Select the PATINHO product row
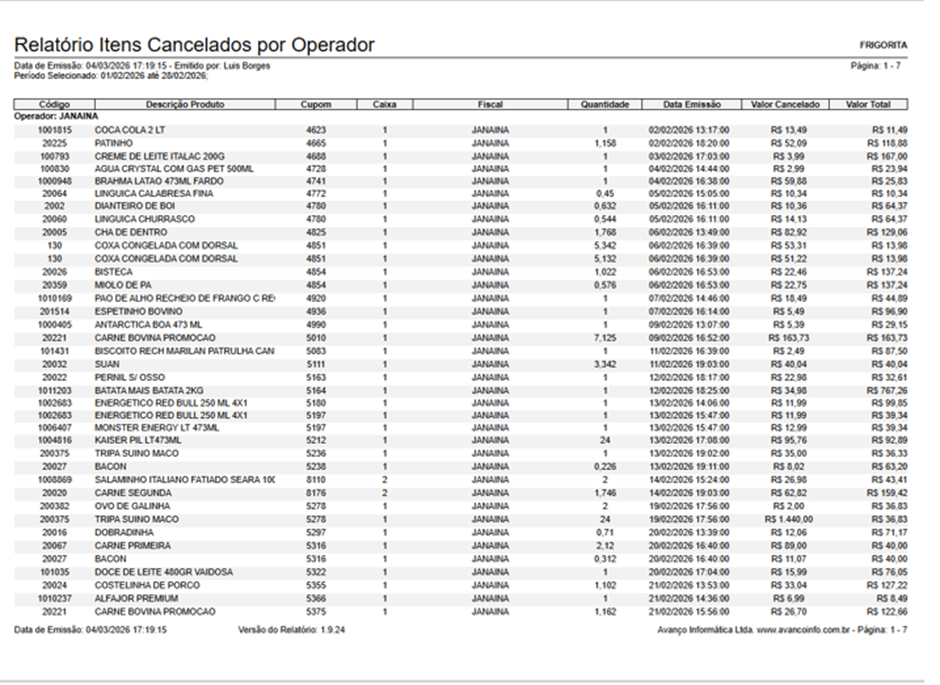The width and height of the screenshot is (940, 685). (460, 143)
